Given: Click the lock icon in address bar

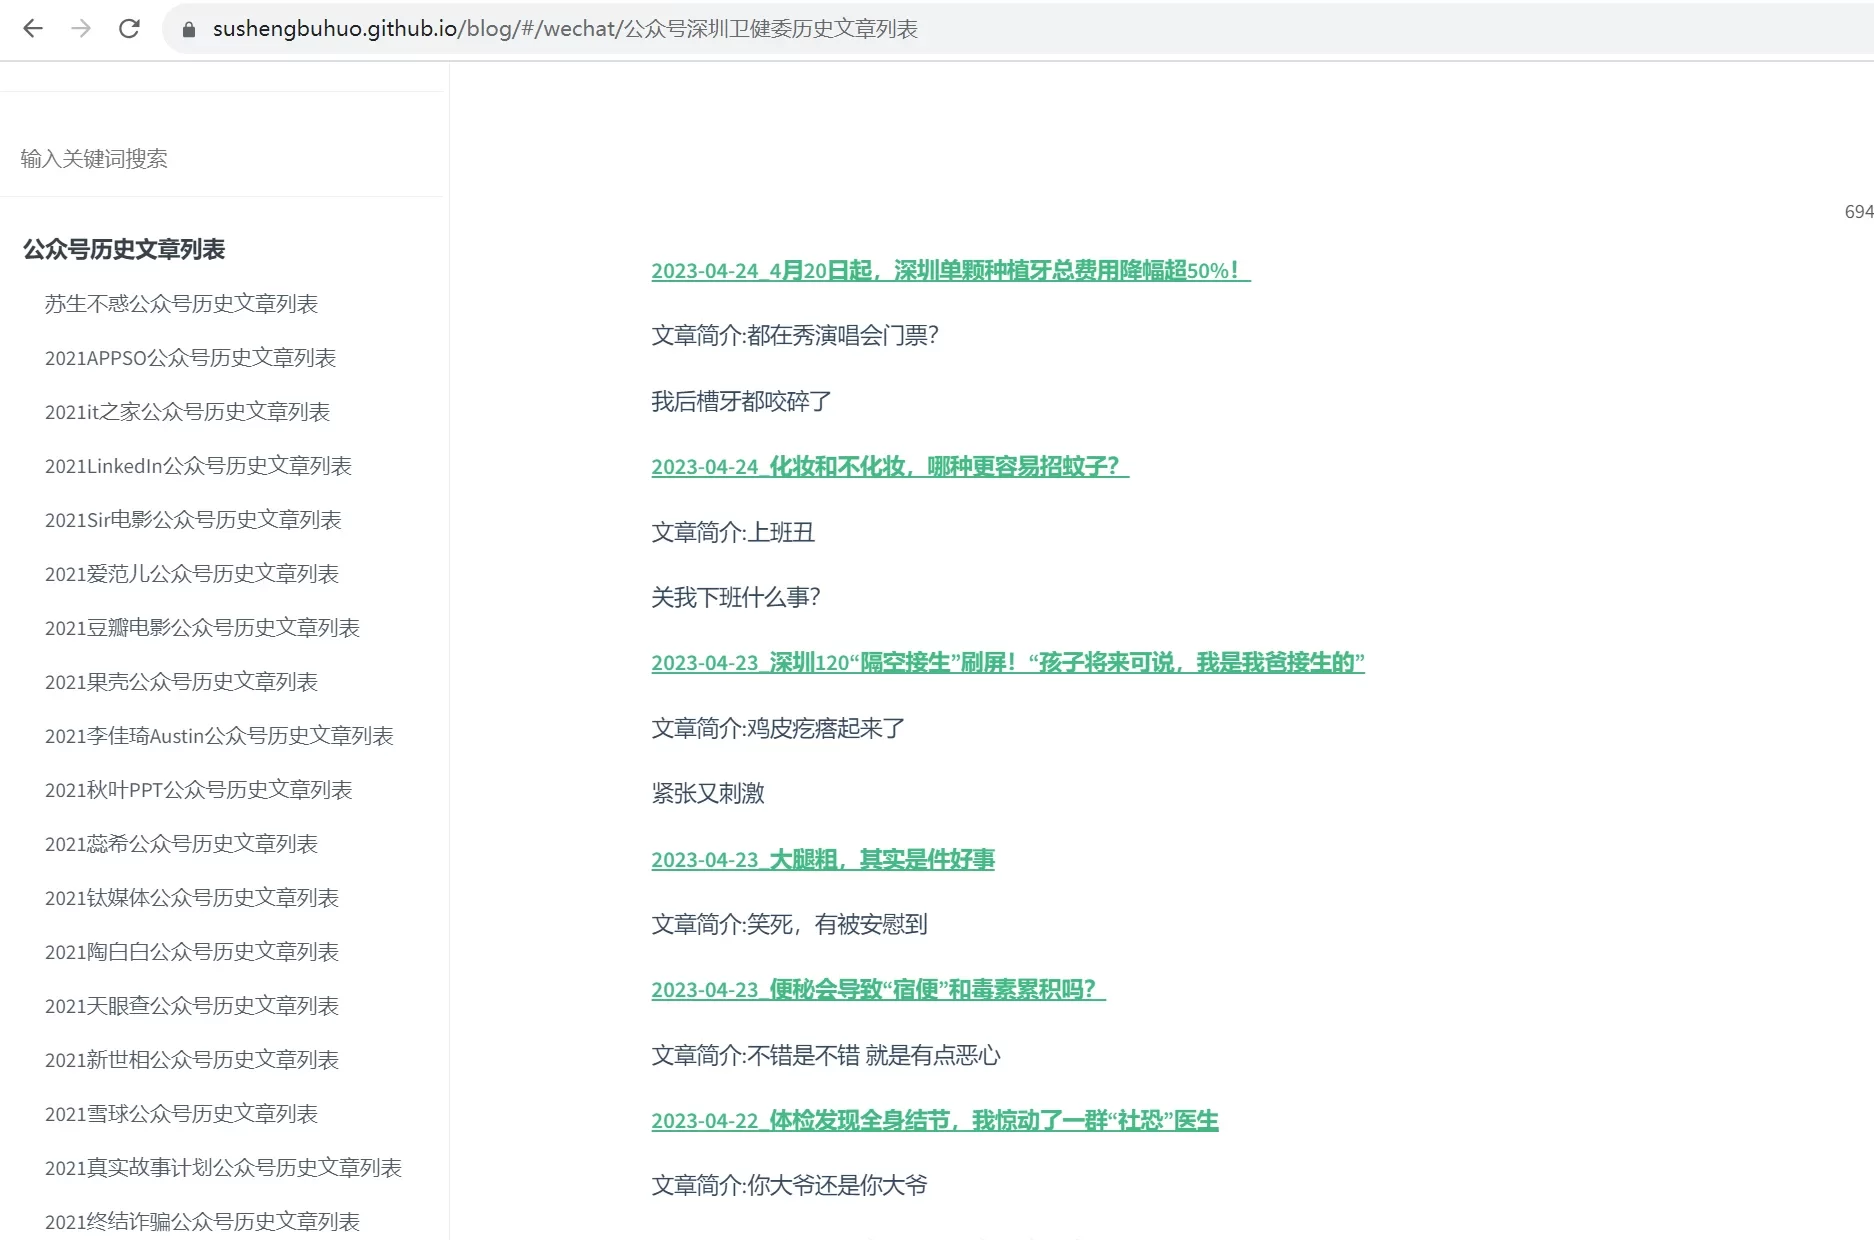Looking at the screenshot, I should (x=188, y=29).
